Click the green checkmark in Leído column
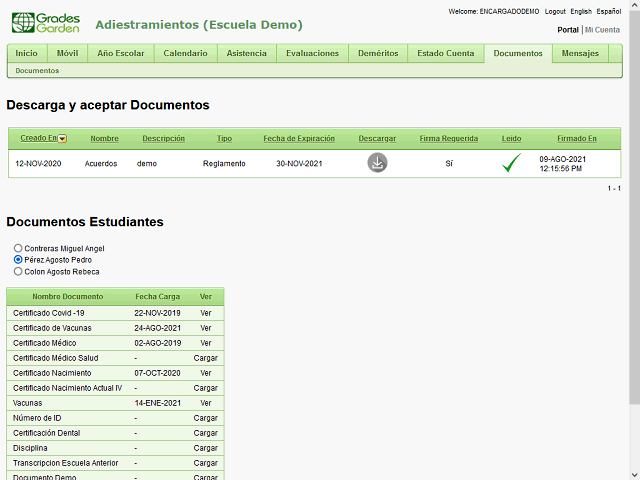The height and width of the screenshot is (480, 640). click(512, 163)
